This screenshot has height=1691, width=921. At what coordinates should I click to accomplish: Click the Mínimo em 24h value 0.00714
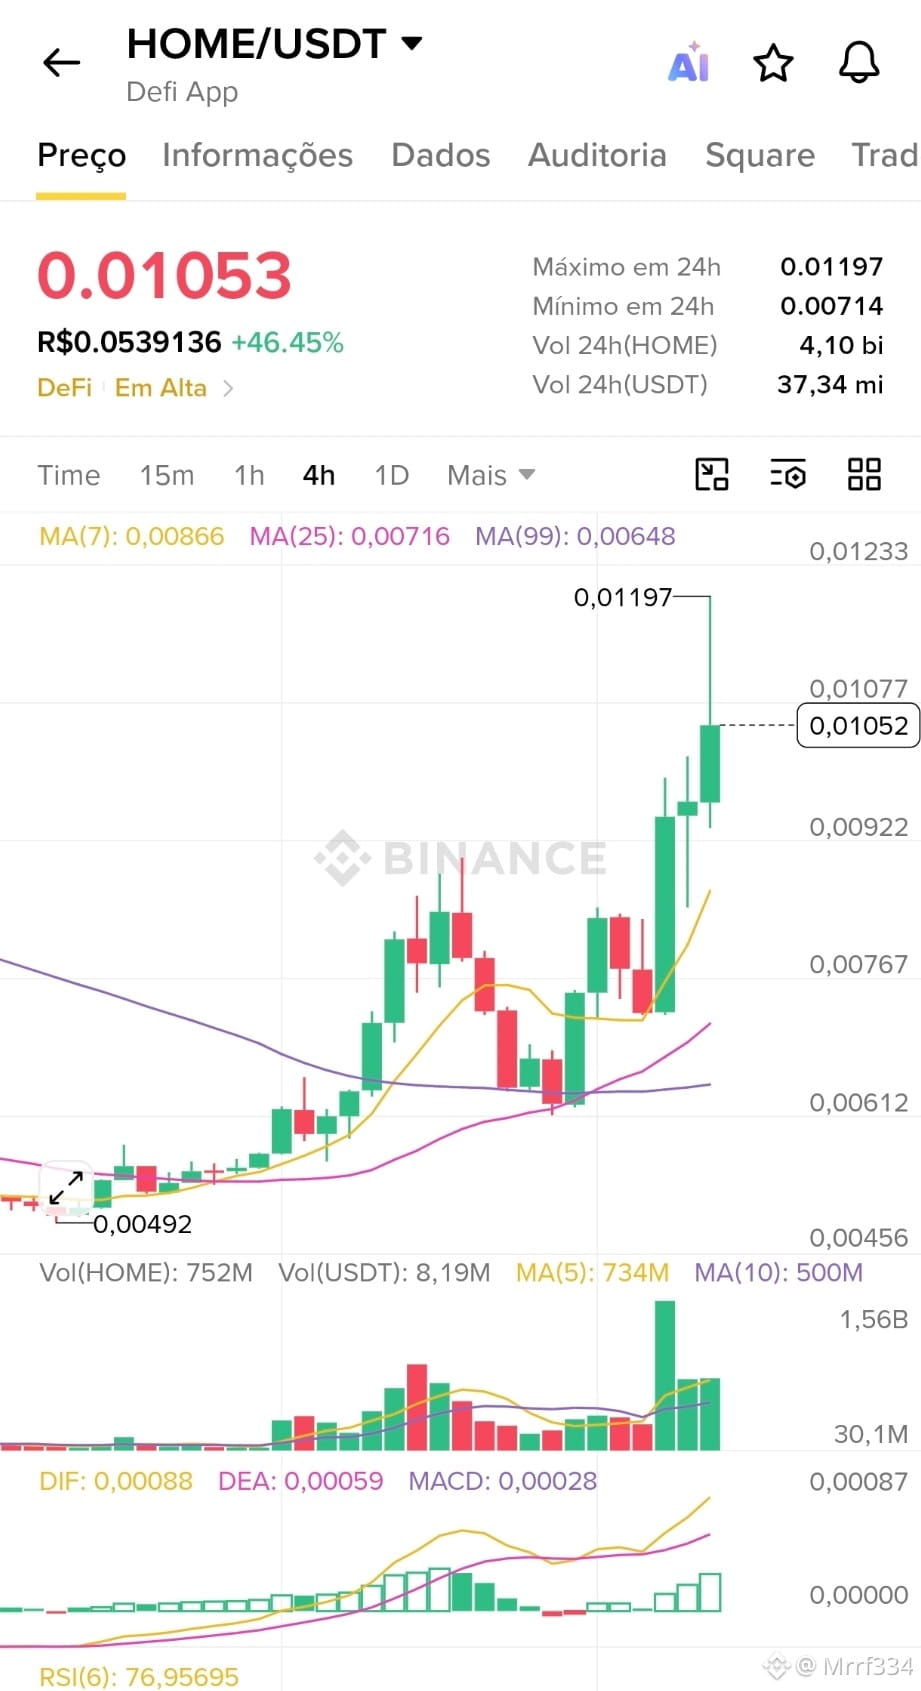832,306
